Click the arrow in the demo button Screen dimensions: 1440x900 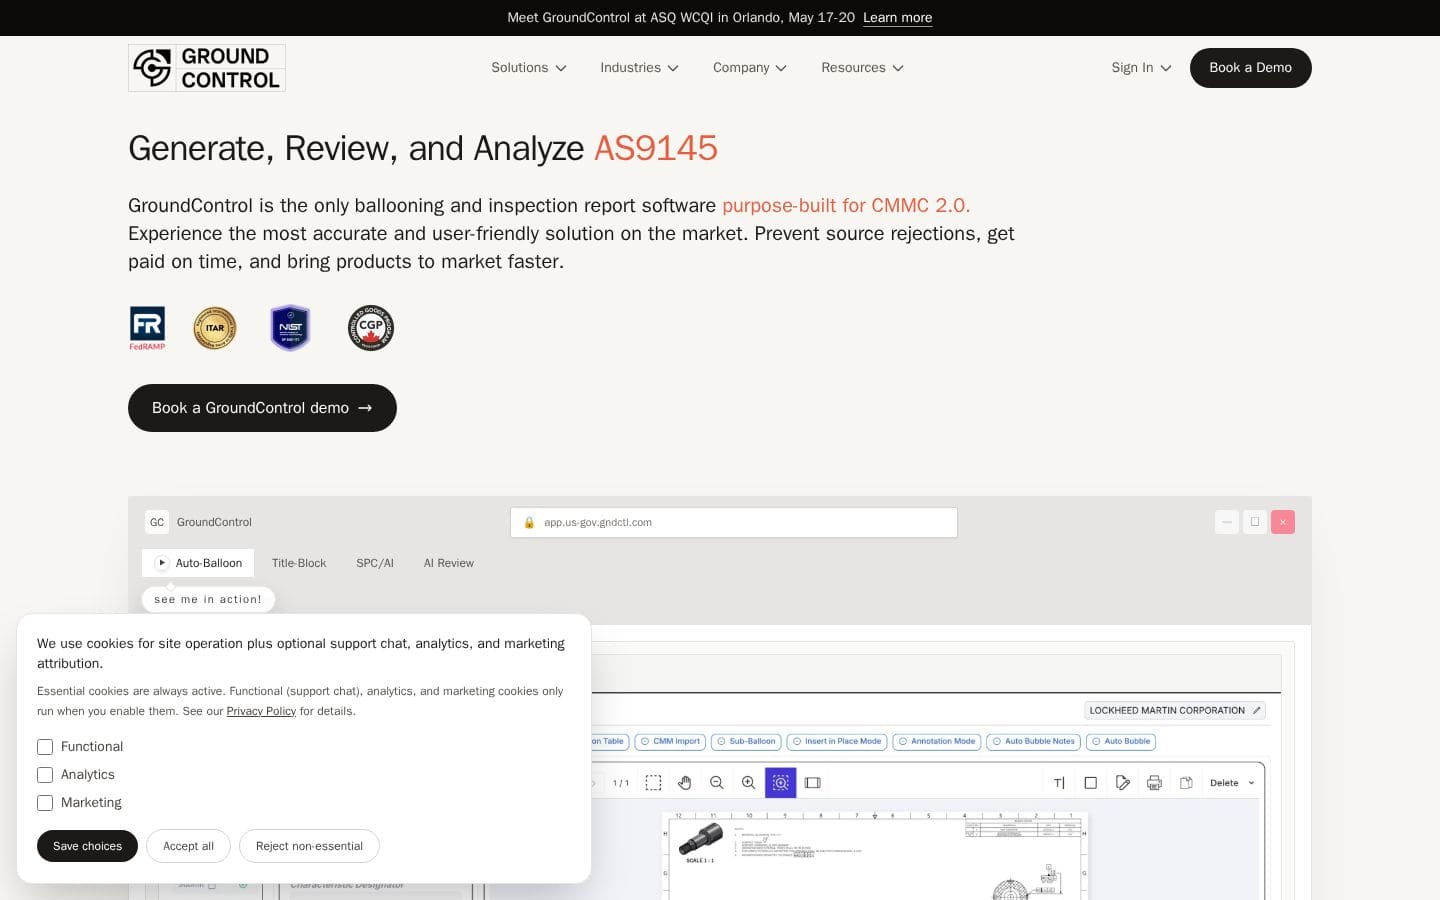(365, 408)
